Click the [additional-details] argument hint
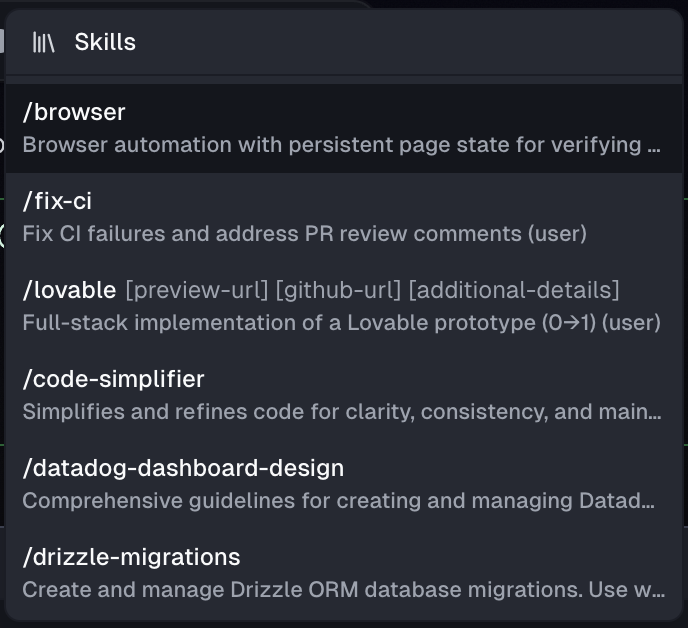688x628 pixels. [x=514, y=290]
